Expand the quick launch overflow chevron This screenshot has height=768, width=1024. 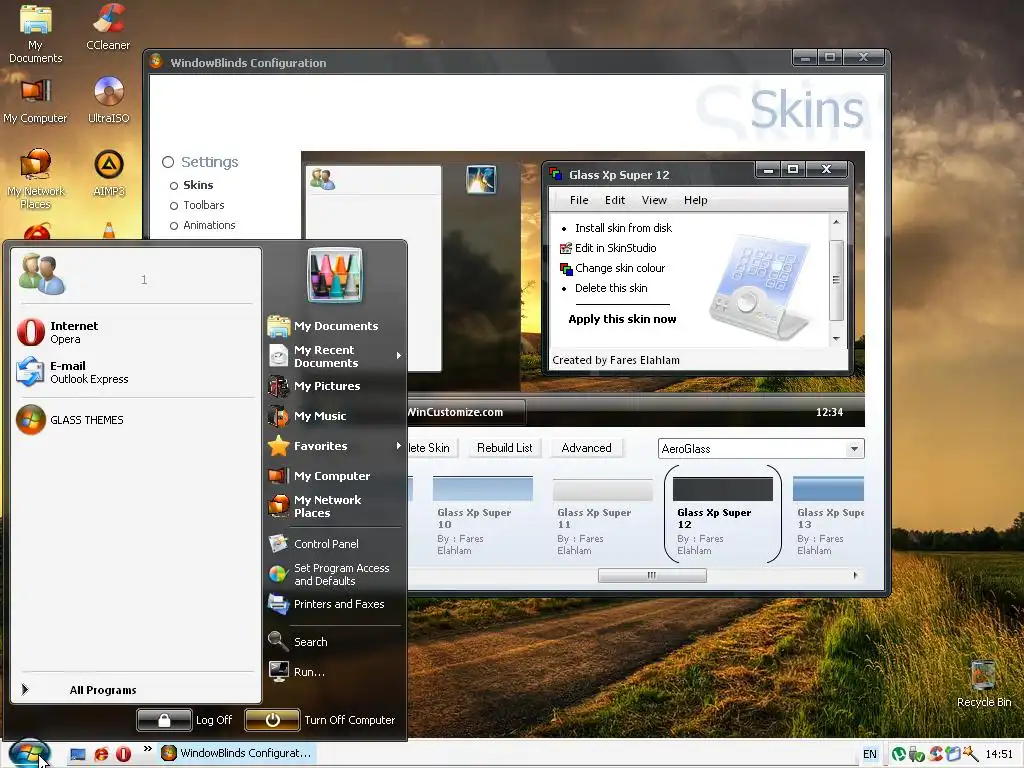148,748
